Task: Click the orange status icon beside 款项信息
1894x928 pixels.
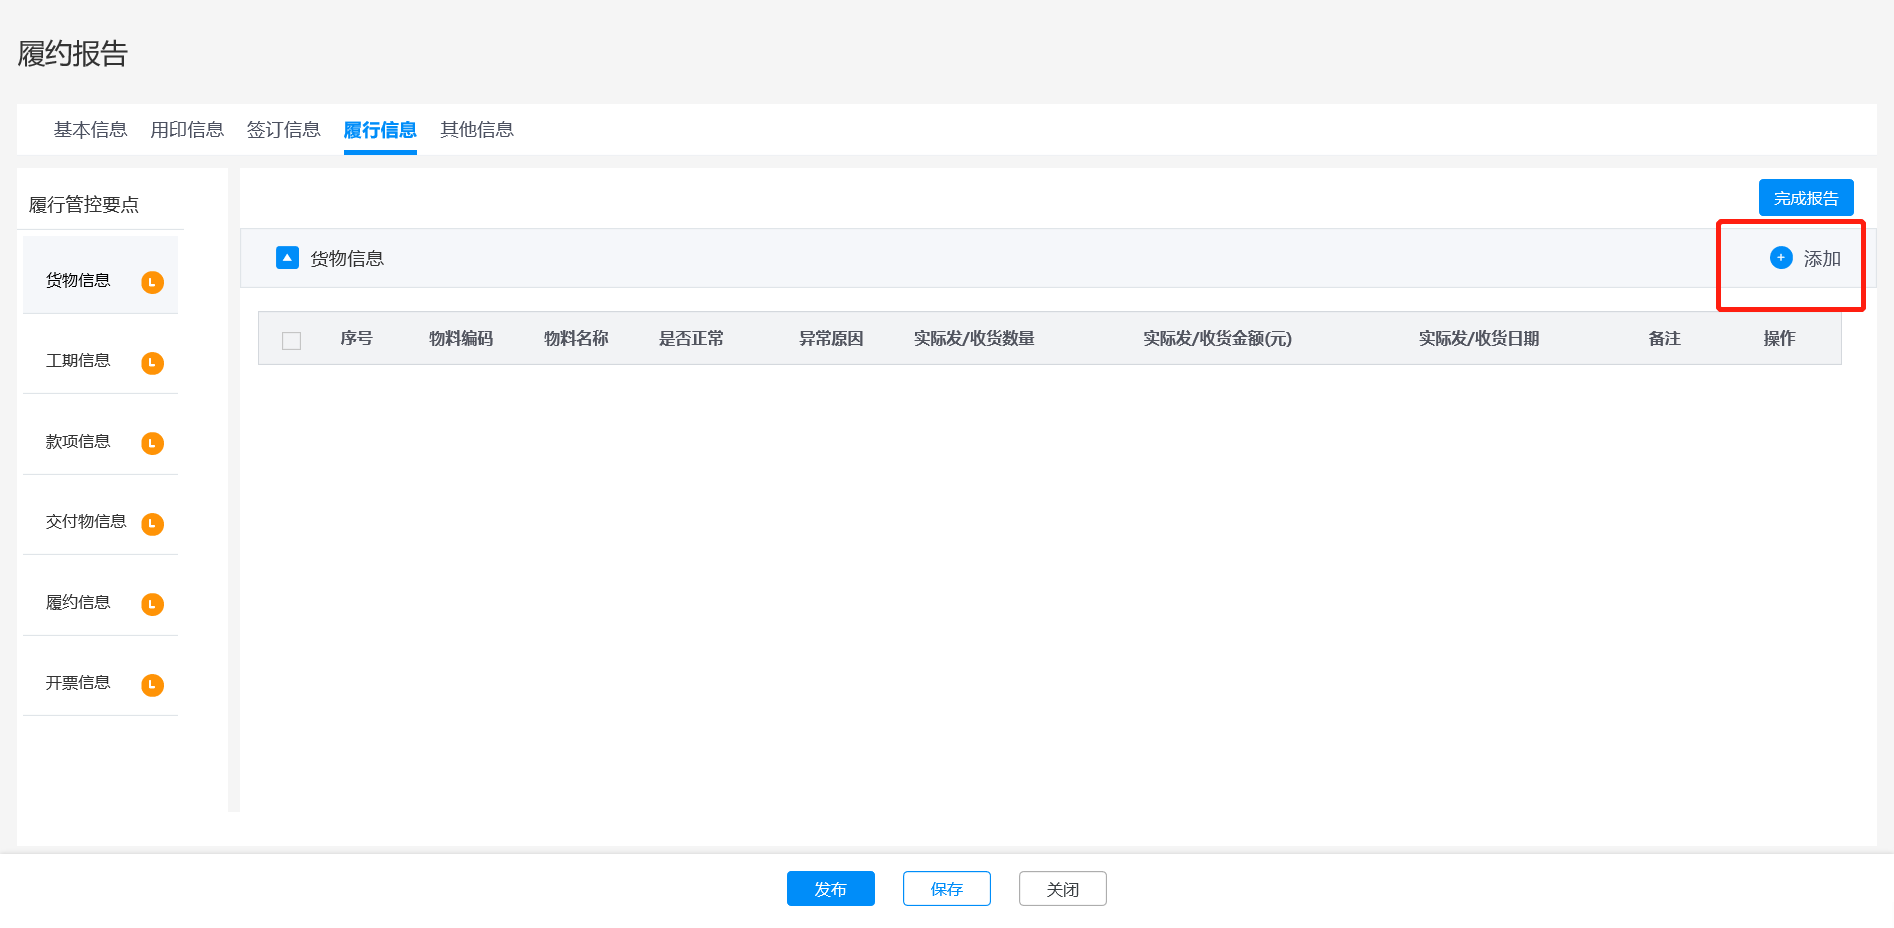Action: (x=152, y=443)
